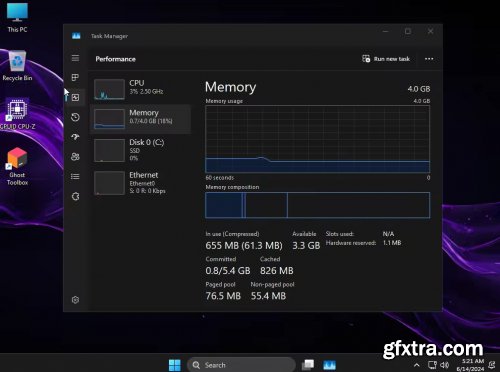Open the Windows Start button
This screenshot has height=372, width=500.
(x=175, y=365)
